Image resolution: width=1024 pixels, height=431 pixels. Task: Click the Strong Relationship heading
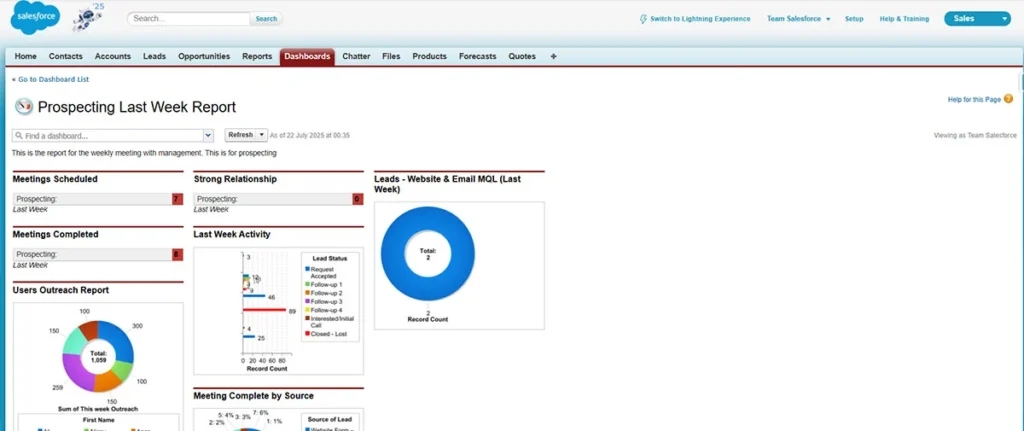[235, 179]
